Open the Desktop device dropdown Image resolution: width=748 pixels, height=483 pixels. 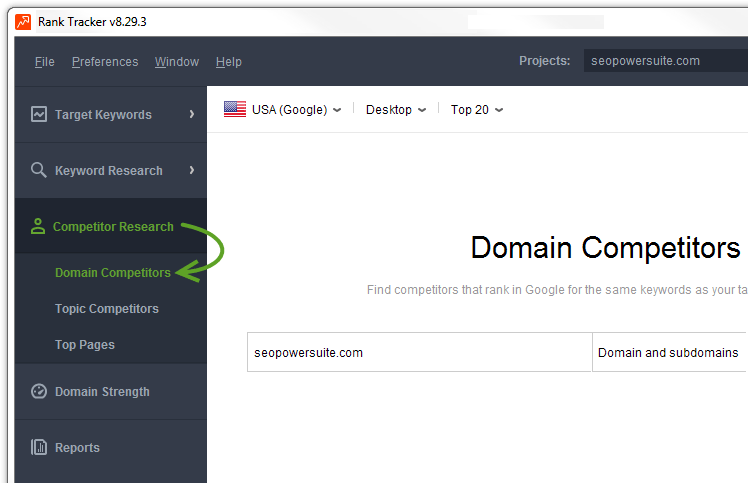[x=395, y=110]
